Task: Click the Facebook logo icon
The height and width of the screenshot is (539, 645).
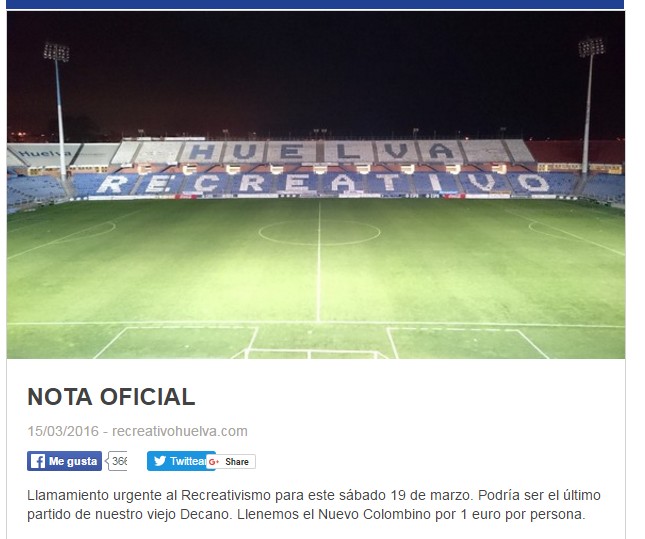Action: pos(37,461)
